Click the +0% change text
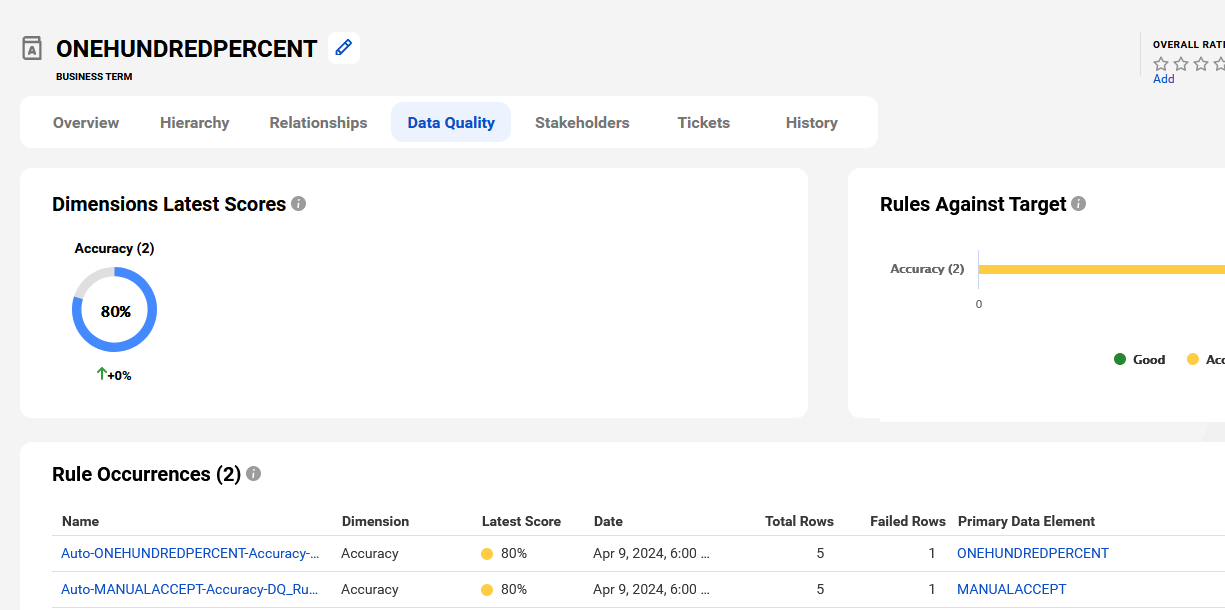This screenshot has width=1225, height=610. pyautogui.click(x=119, y=376)
